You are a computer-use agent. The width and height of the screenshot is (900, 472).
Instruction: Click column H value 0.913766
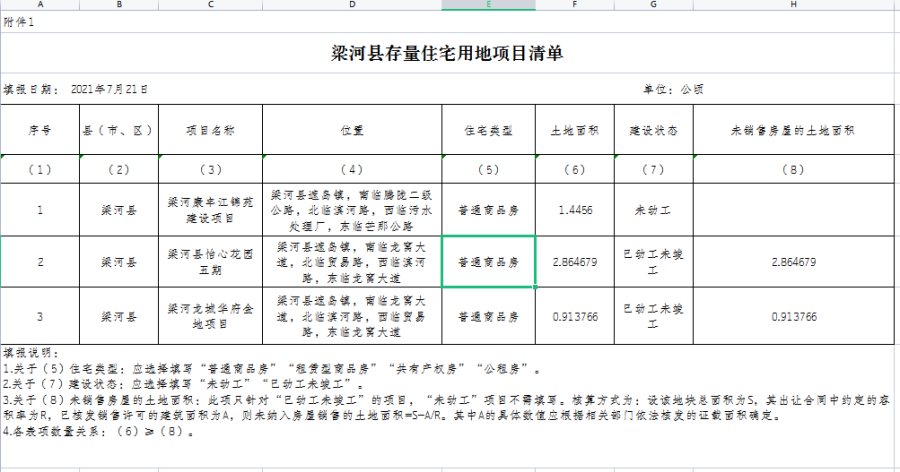click(794, 316)
